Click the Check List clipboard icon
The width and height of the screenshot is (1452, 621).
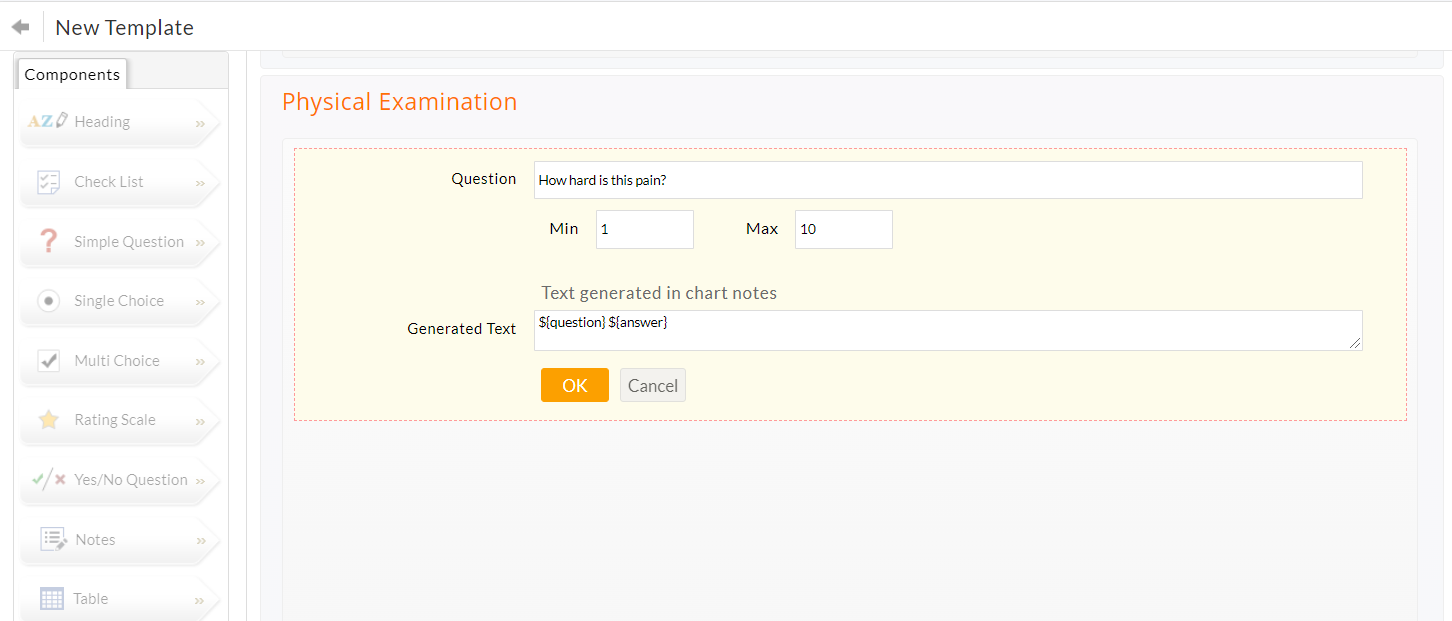pos(50,180)
